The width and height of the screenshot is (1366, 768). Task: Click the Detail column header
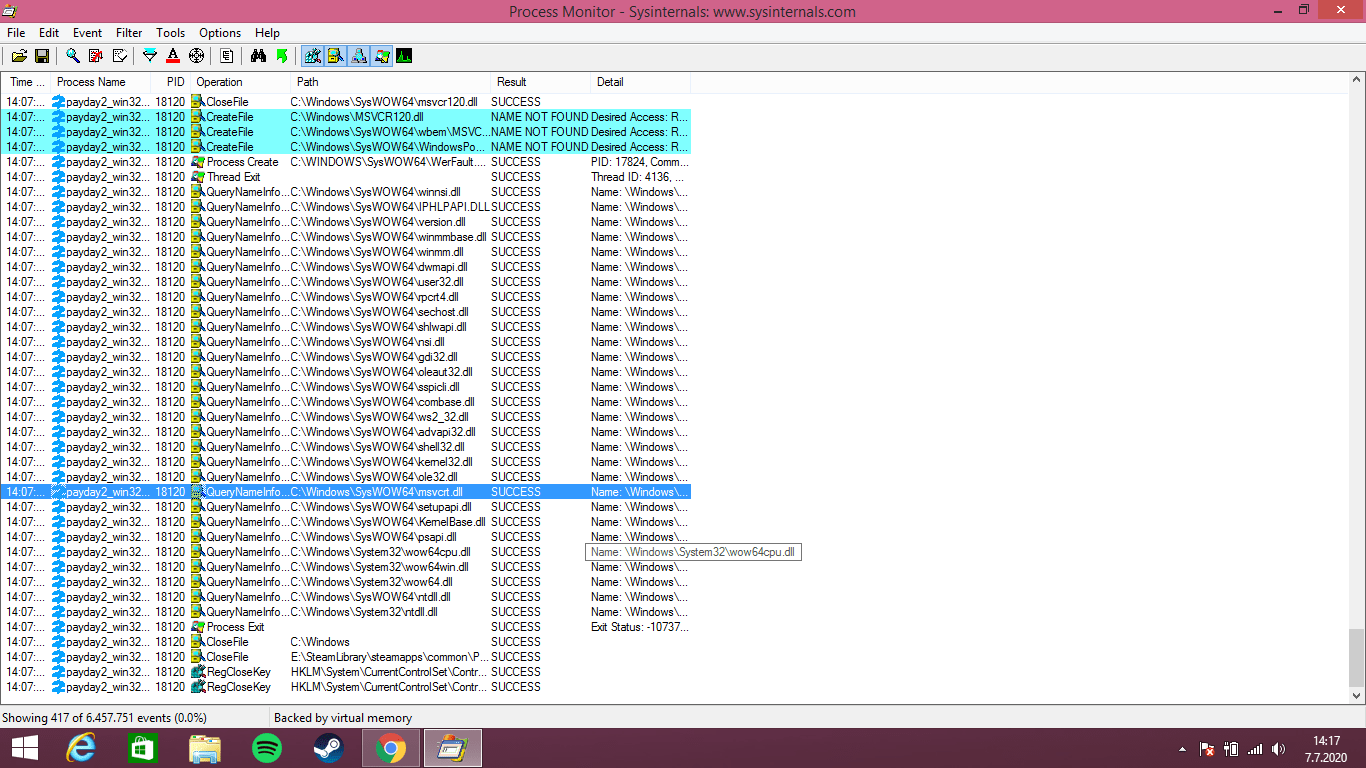[x=640, y=82]
